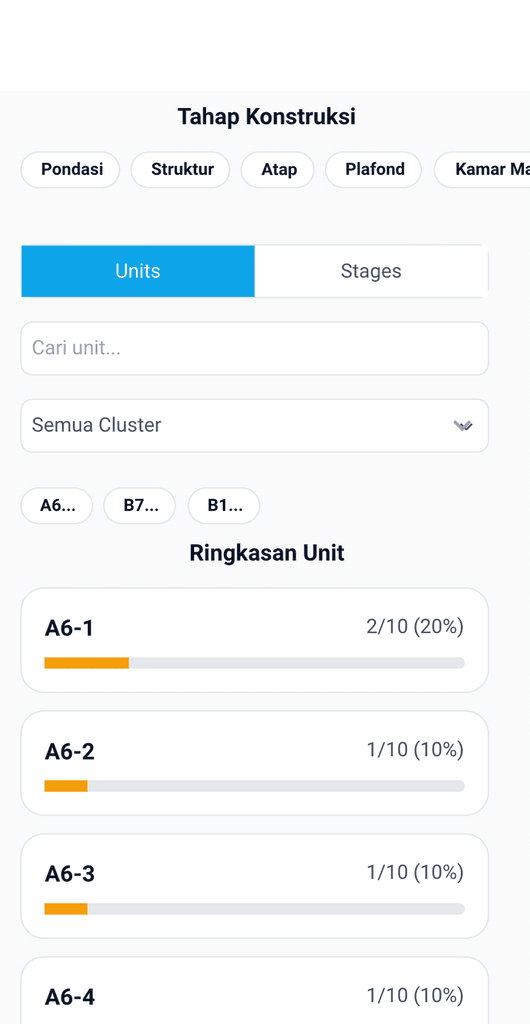Switch to the Stages tab
The image size is (530, 1024).
click(371, 271)
